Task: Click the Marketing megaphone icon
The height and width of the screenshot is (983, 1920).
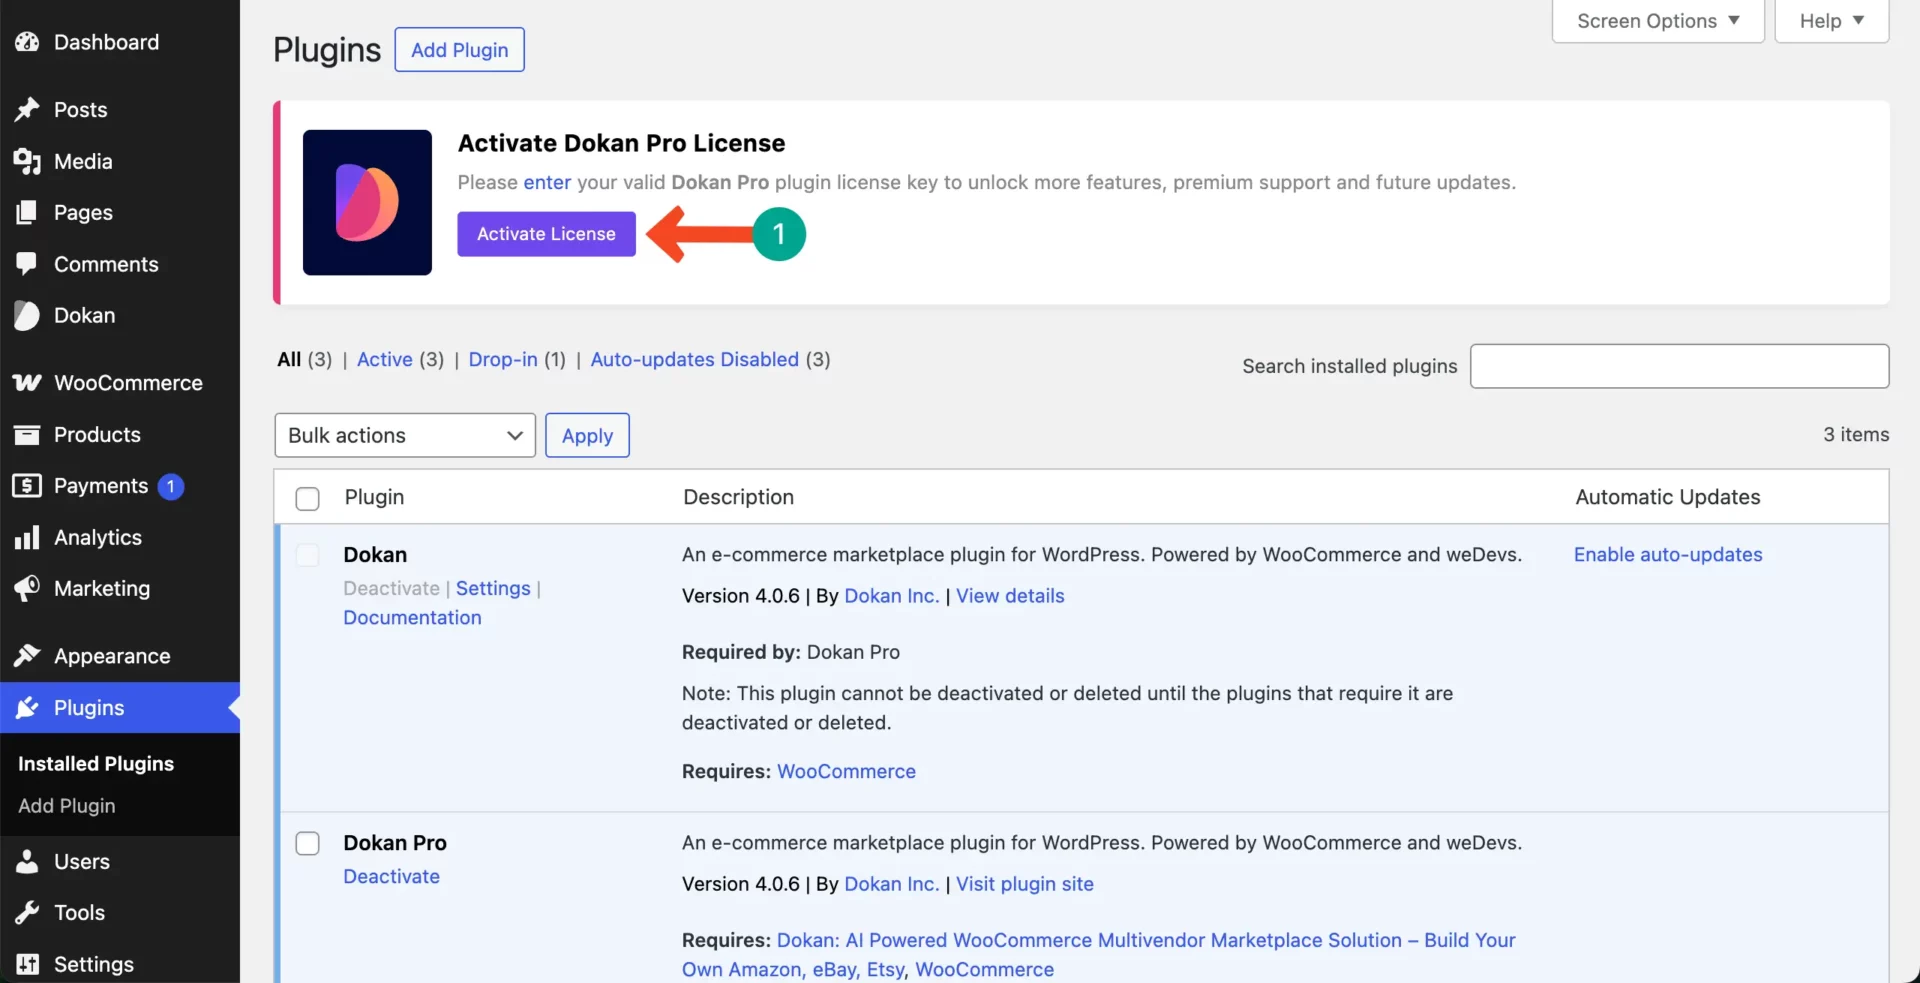Action: (27, 589)
